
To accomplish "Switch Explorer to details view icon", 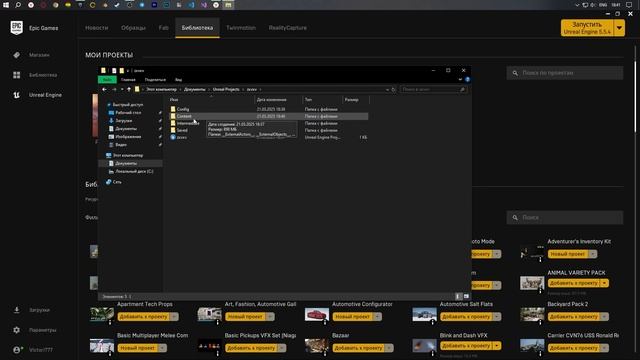I will click(458, 296).
